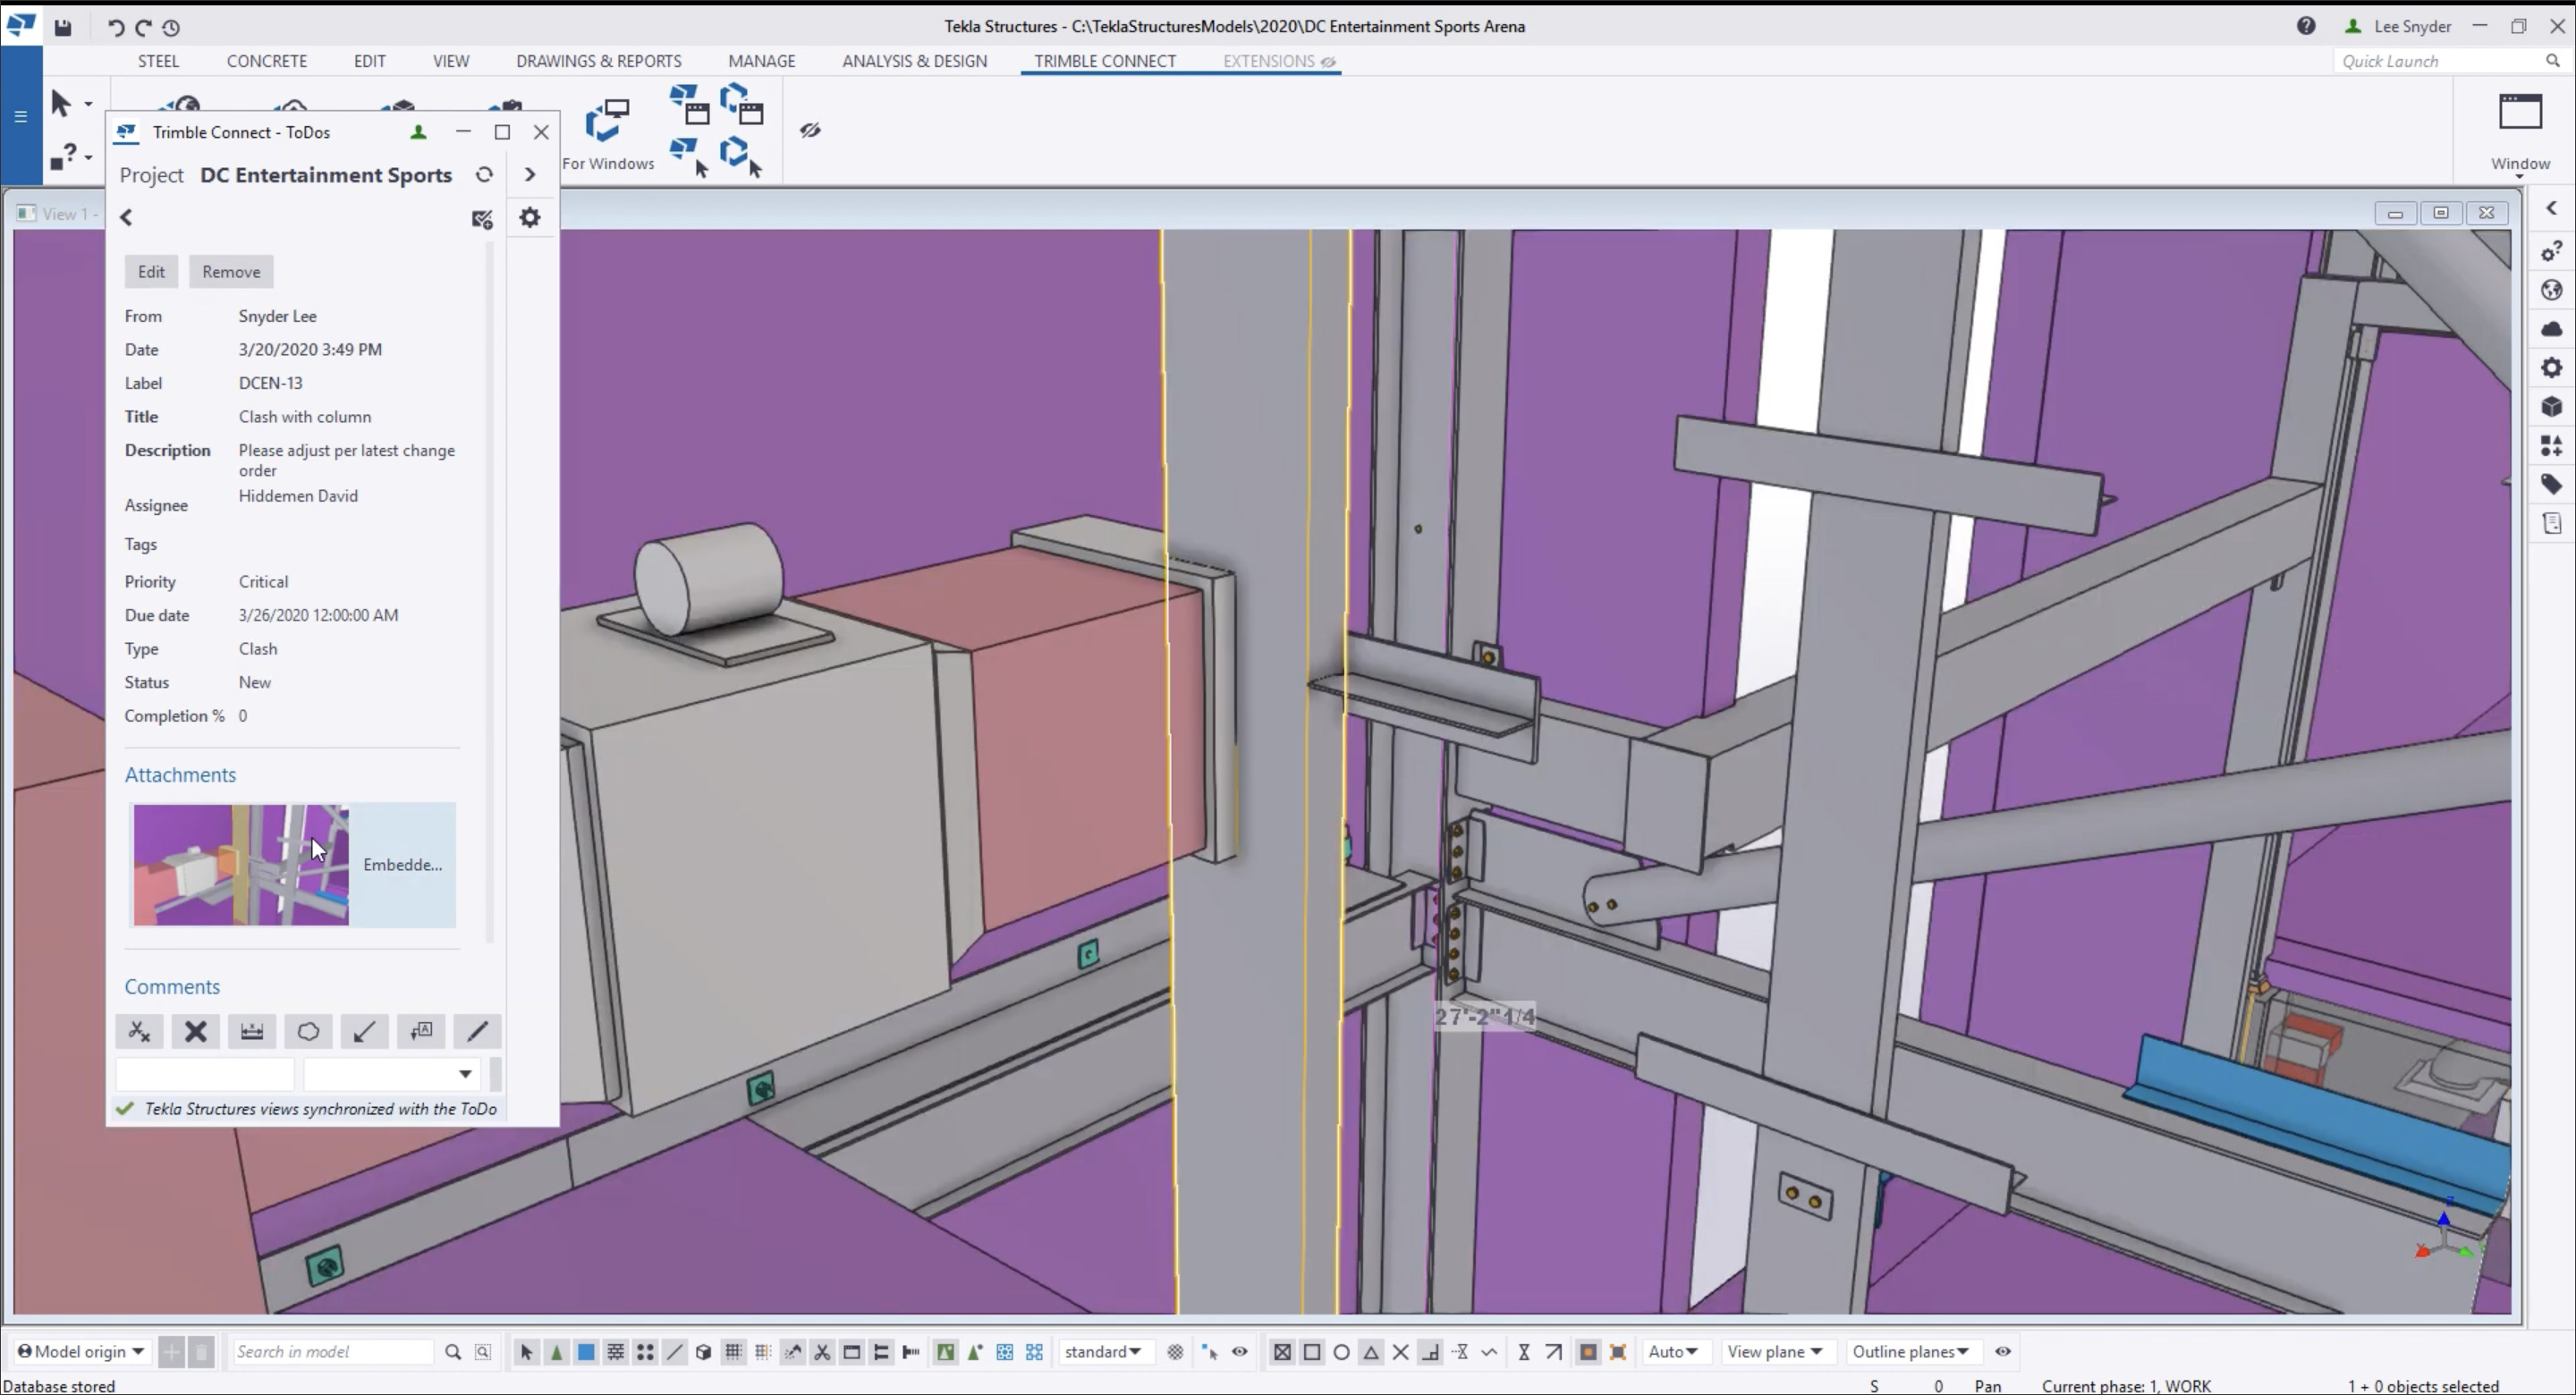Toggle snap to center points circle switch
Screen dimensions: 2576x1395
pyautogui.click(x=1342, y=1352)
